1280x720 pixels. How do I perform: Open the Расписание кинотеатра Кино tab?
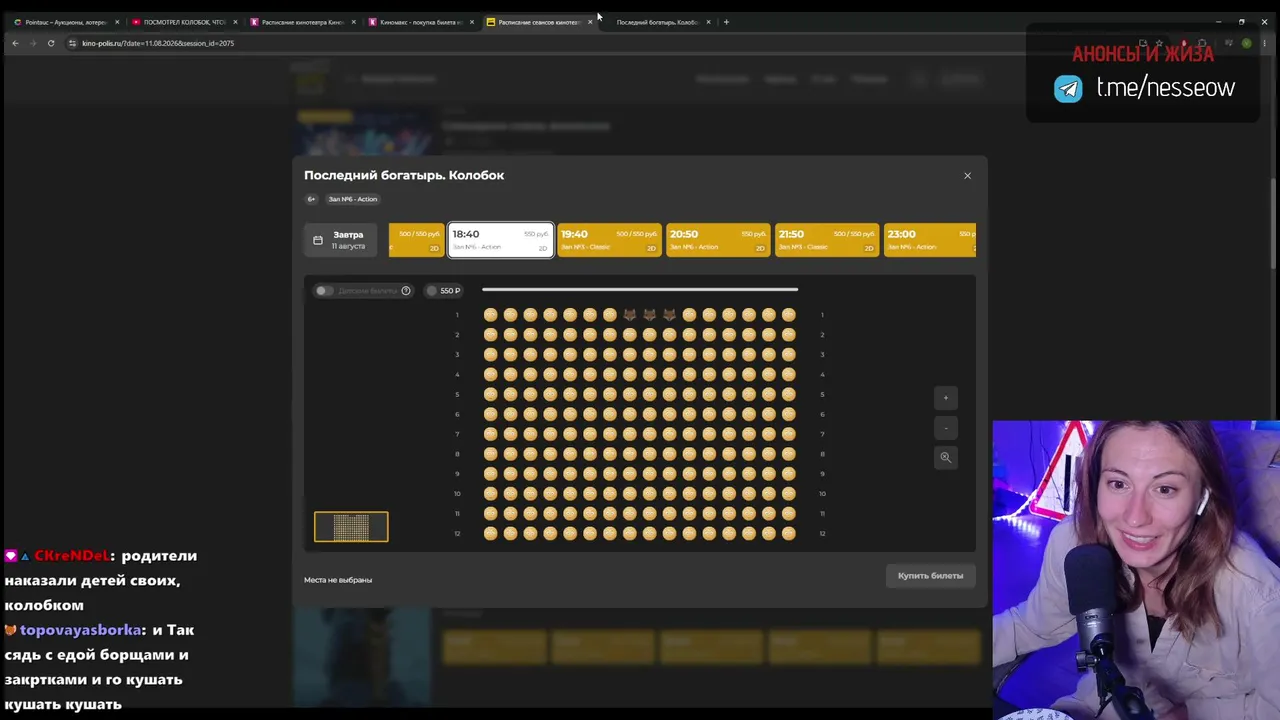(302, 22)
